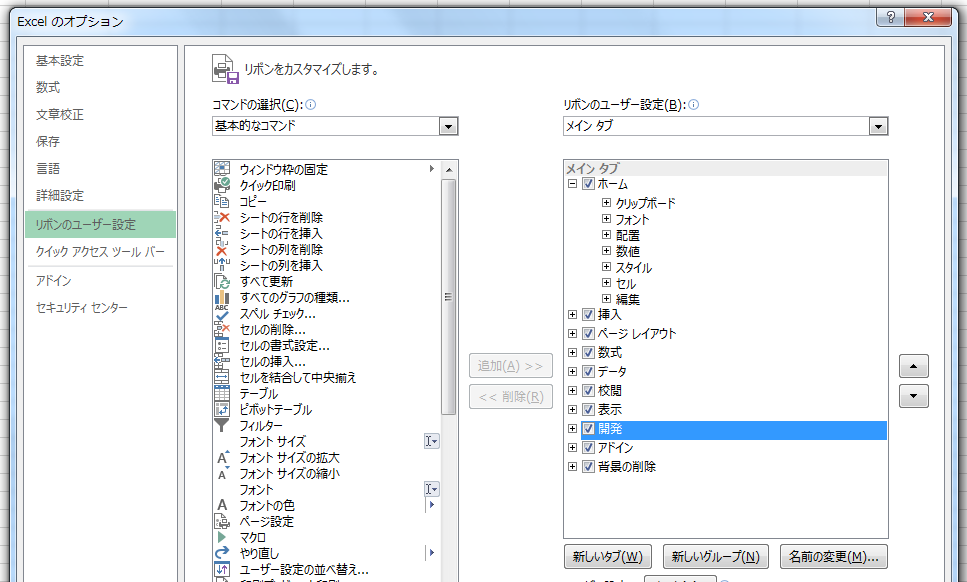Screen dimensions: 967x582
Task: Select the フォント サイズの拡大 icon
Action: pos(222,457)
